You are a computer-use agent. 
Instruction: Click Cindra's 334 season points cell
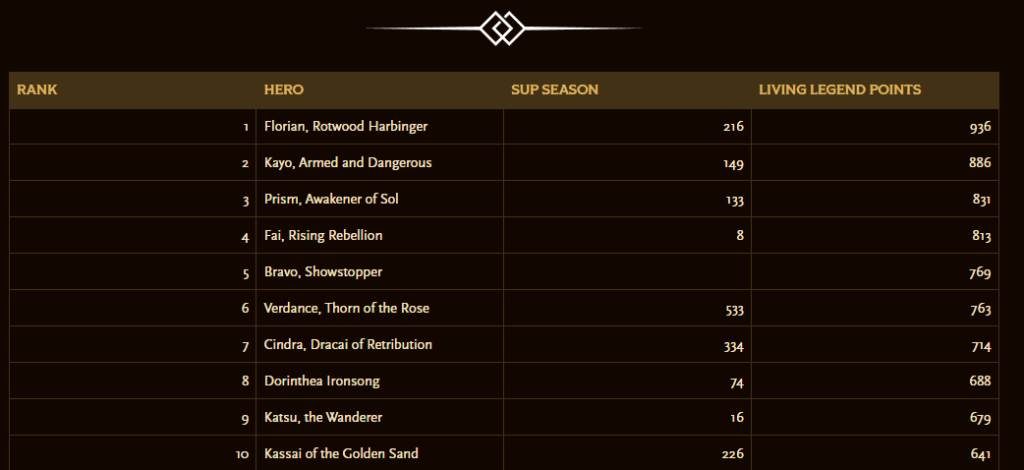point(733,346)
